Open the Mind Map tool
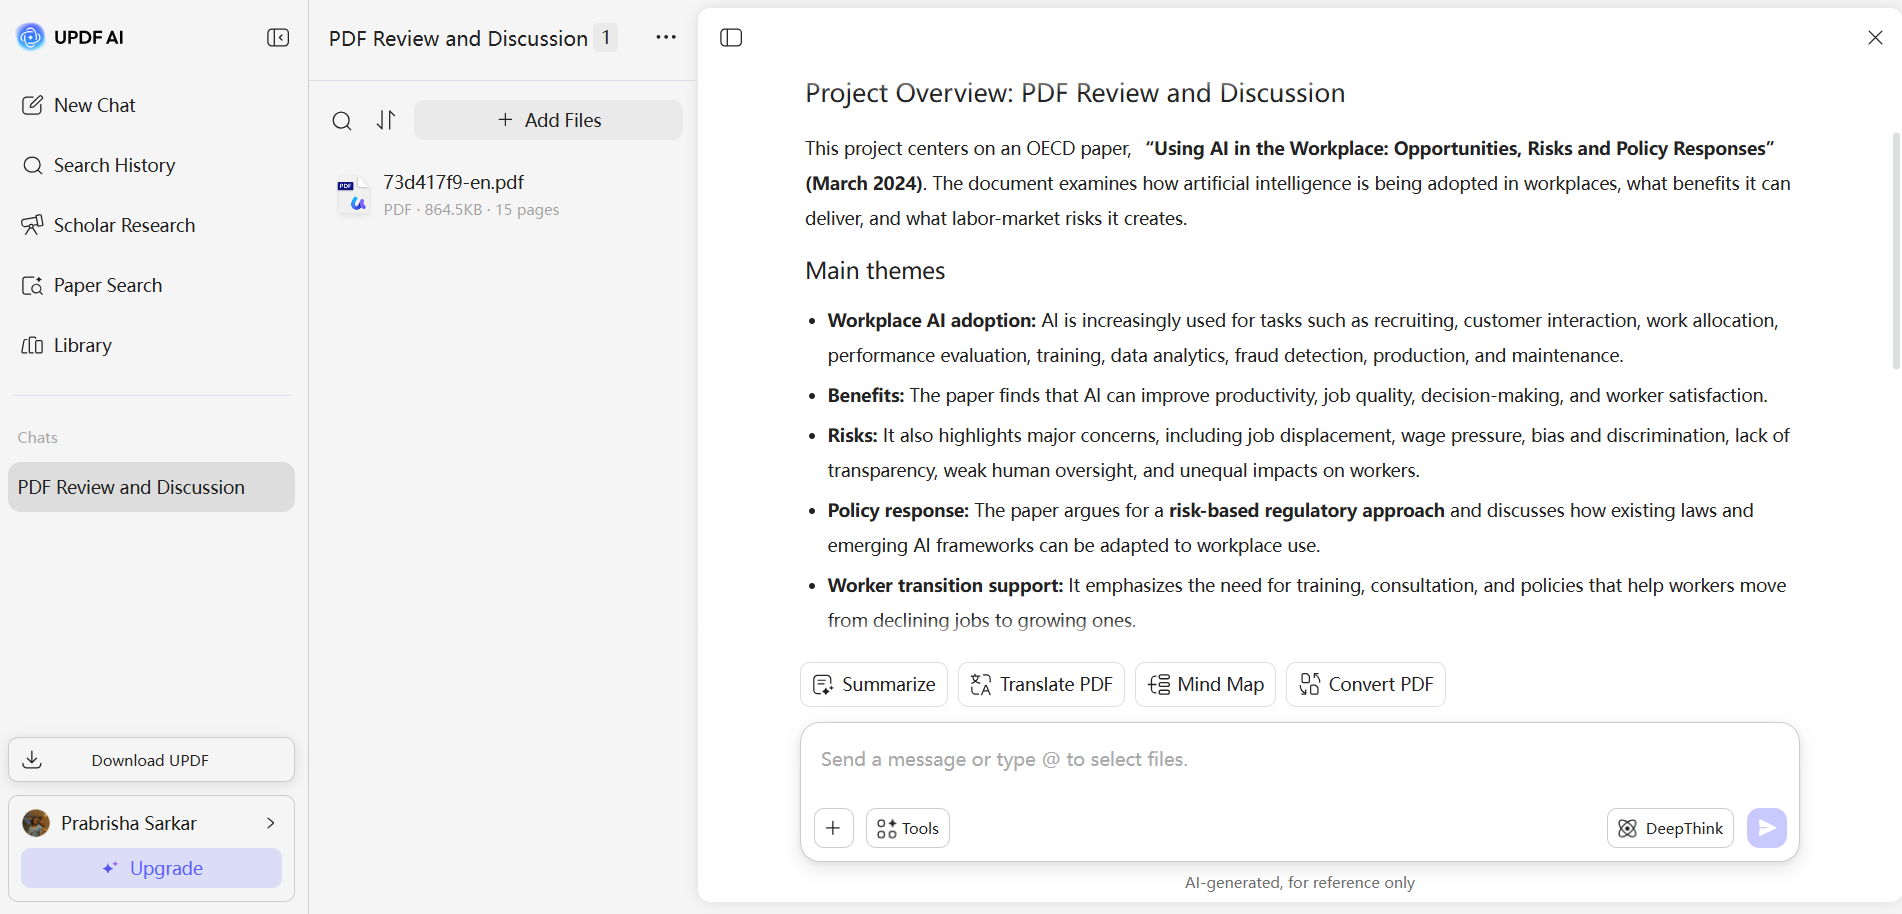 1205,685
